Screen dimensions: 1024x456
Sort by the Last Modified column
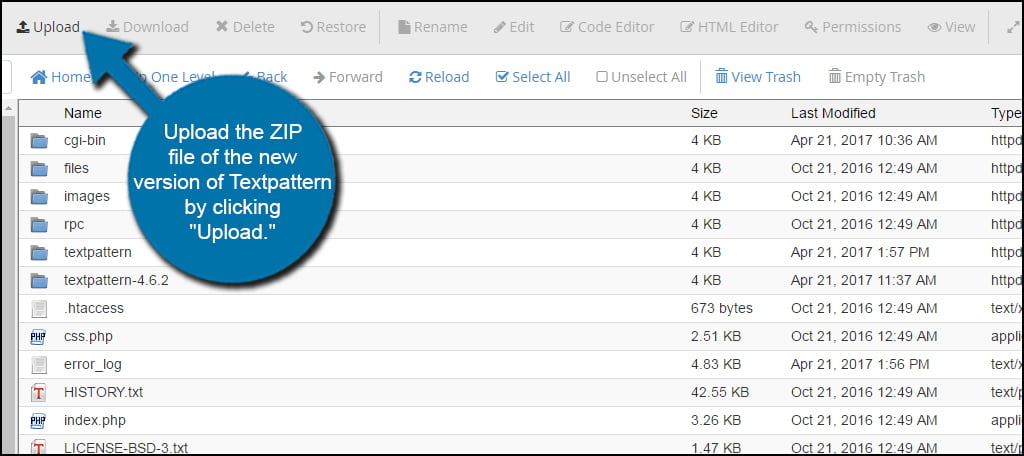click(x=833, y=113)
